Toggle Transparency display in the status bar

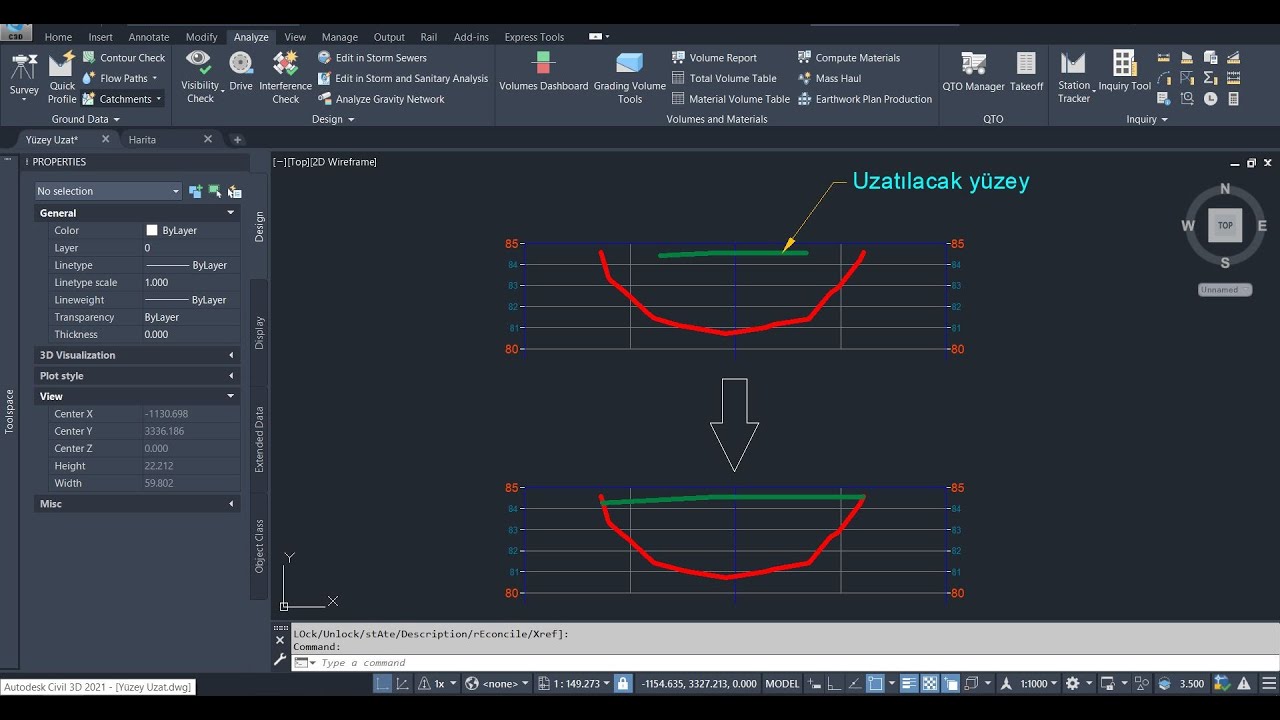point(930,684)
